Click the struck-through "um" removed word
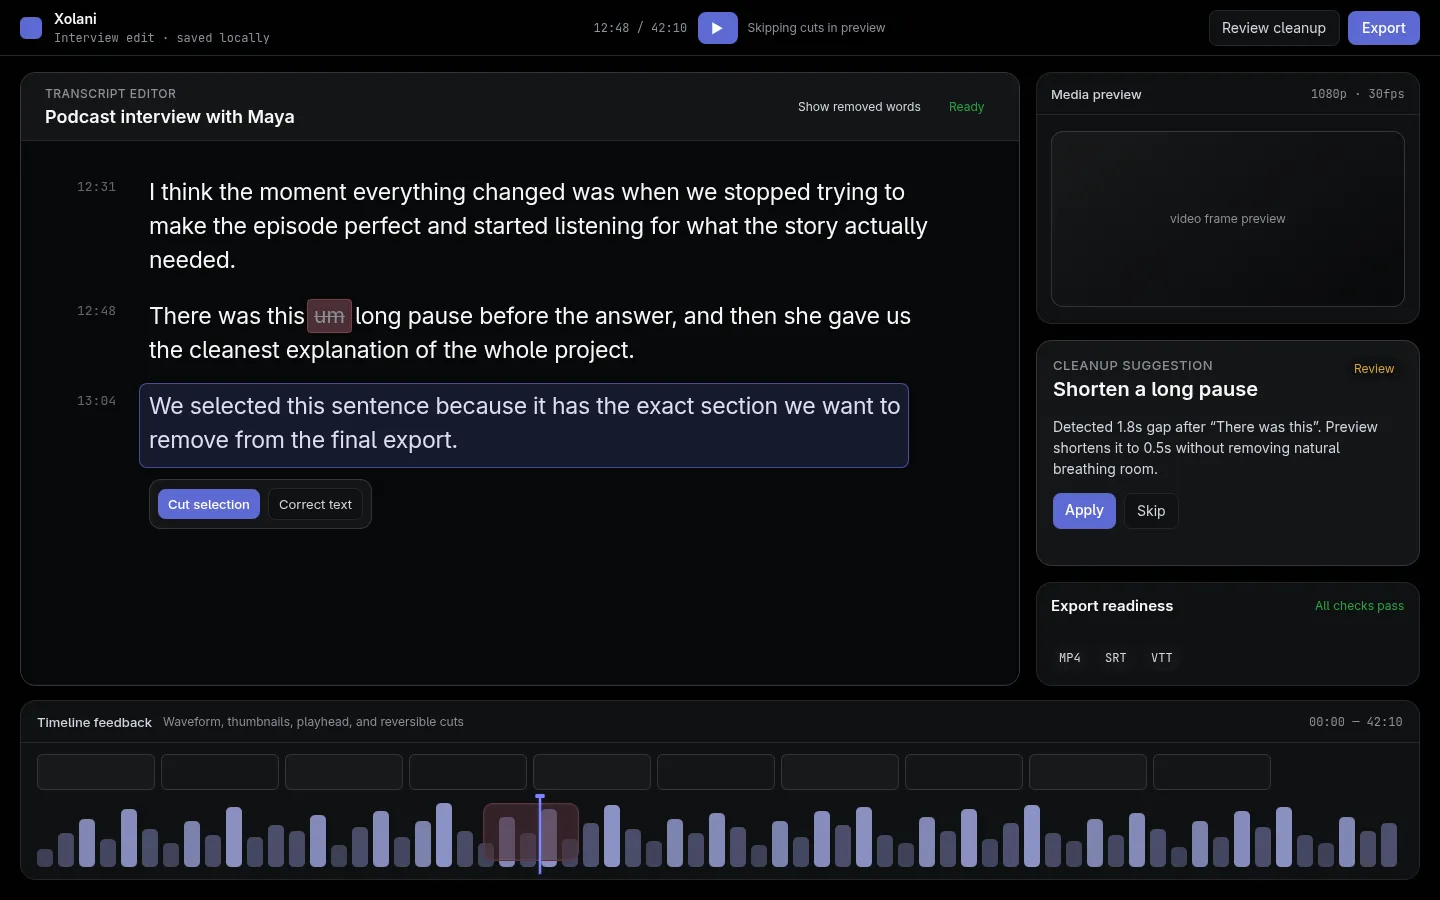The image size is (1440, 900). [x=329, y=316]
